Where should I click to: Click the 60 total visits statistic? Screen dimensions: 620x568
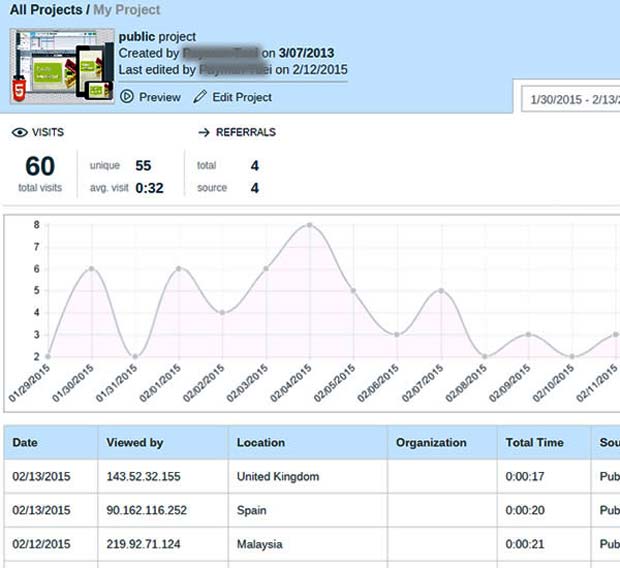click(x=40, y=167)
